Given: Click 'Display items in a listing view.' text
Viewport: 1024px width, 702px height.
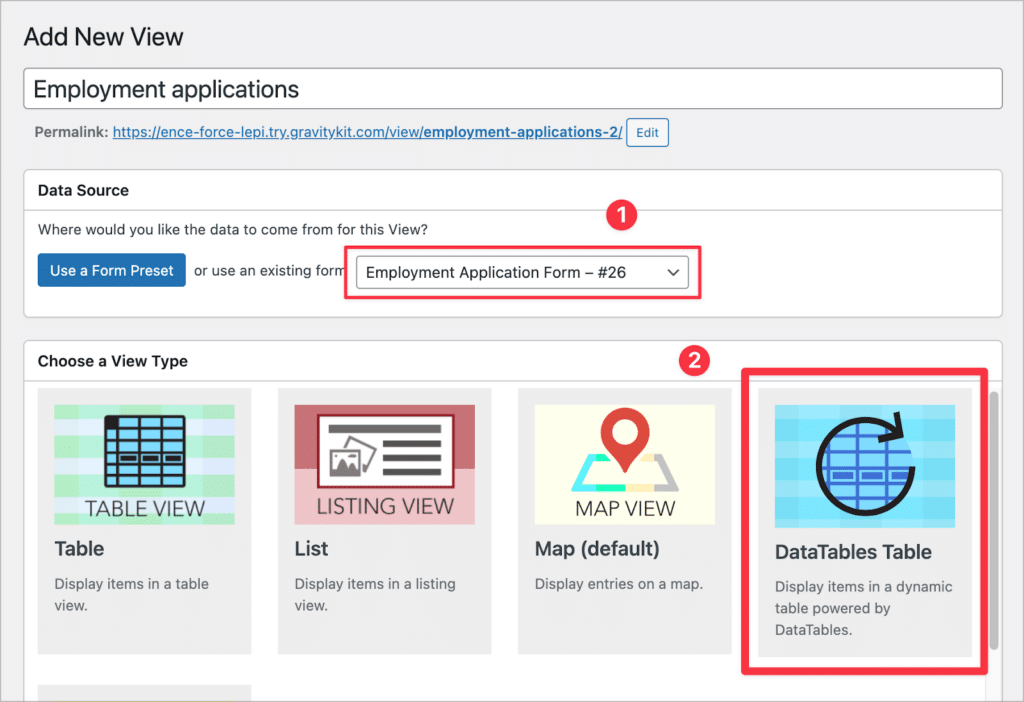Looking at the screenshot, I should pyautogui.click(x=375, y=594).
